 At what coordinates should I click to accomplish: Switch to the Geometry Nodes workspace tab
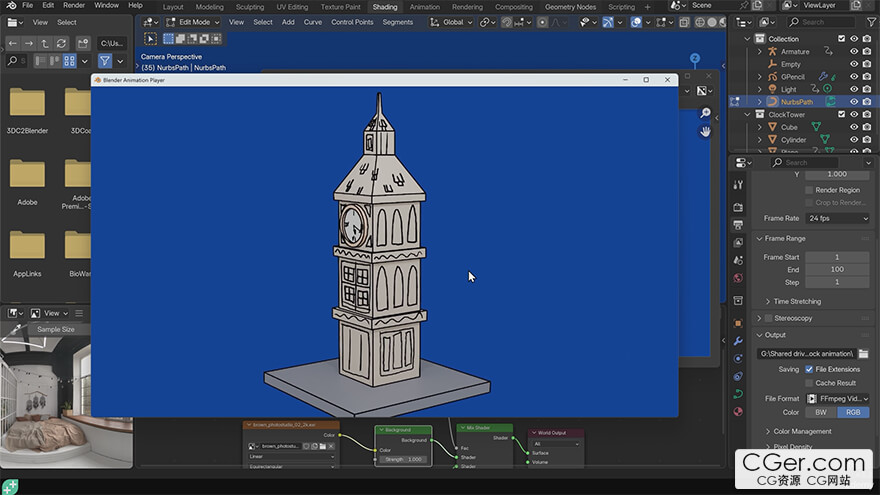click(570, 7)
